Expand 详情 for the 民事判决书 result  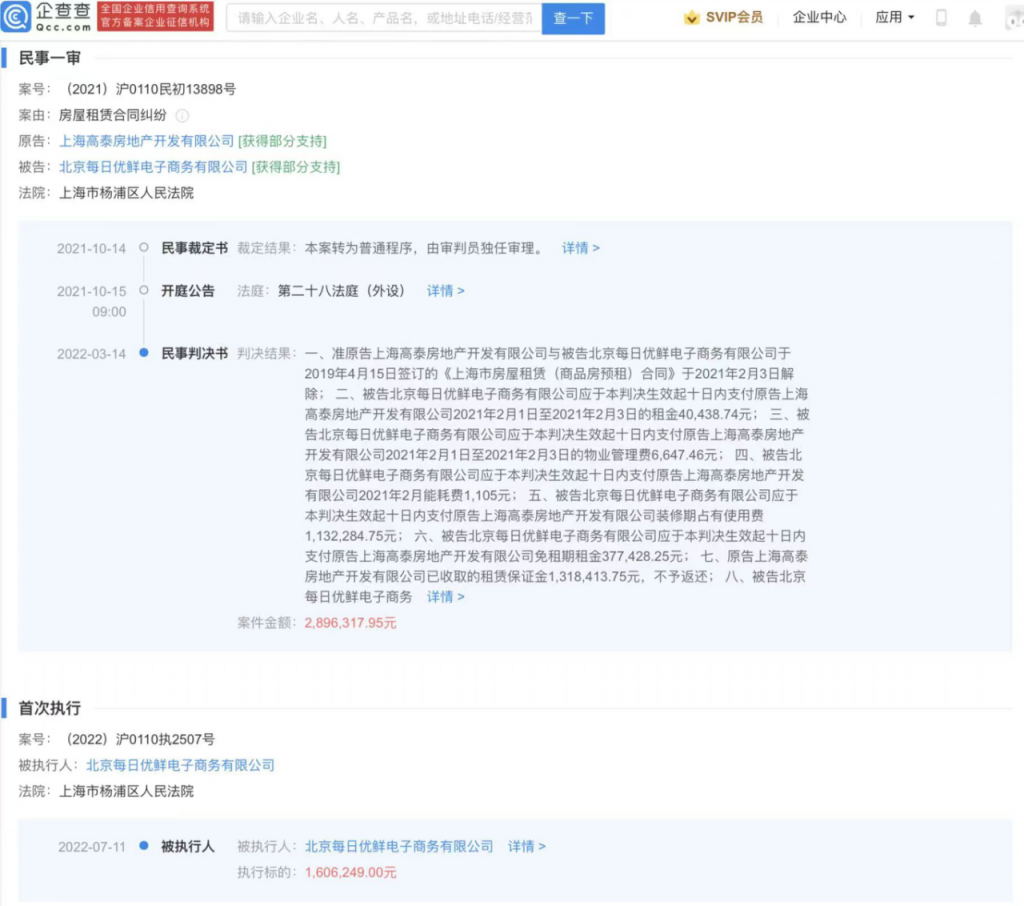tap(445, 597)
